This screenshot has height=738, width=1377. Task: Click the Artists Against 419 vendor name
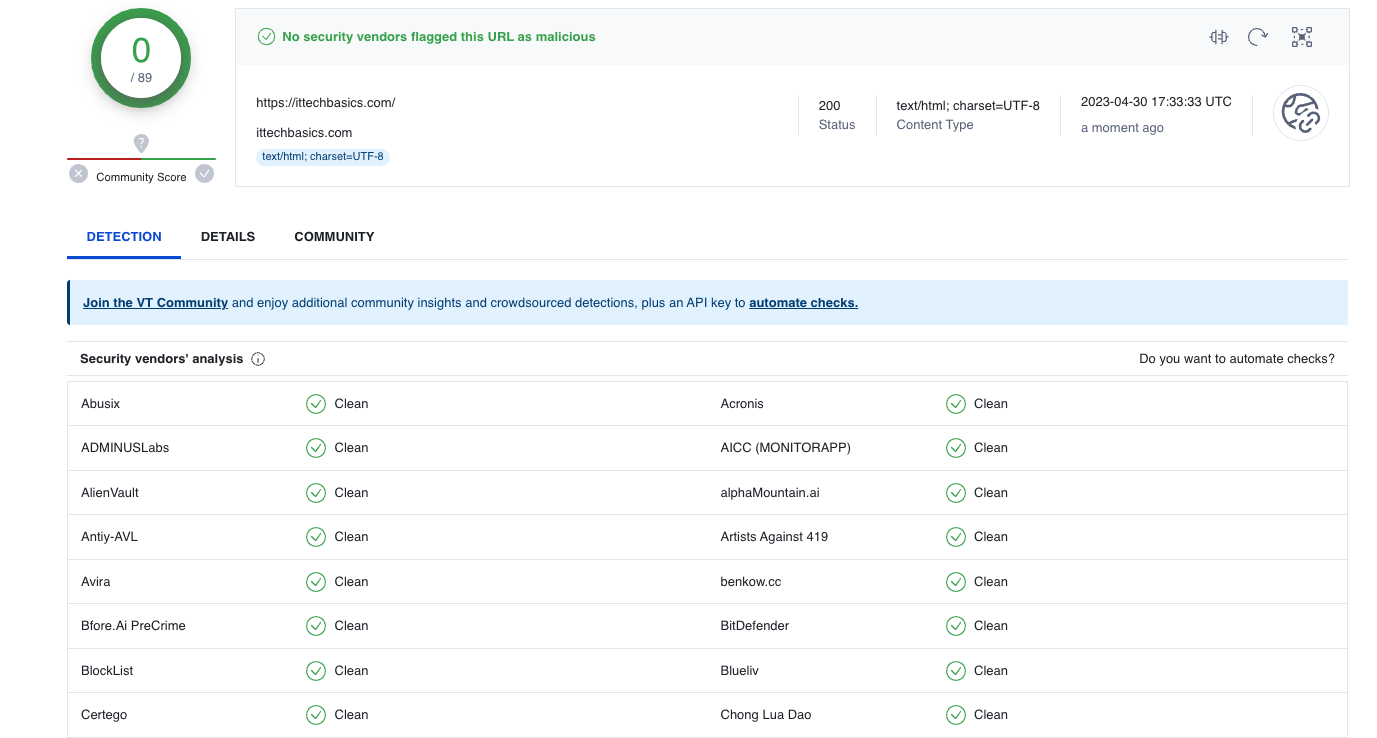click(x=774, y=537)
